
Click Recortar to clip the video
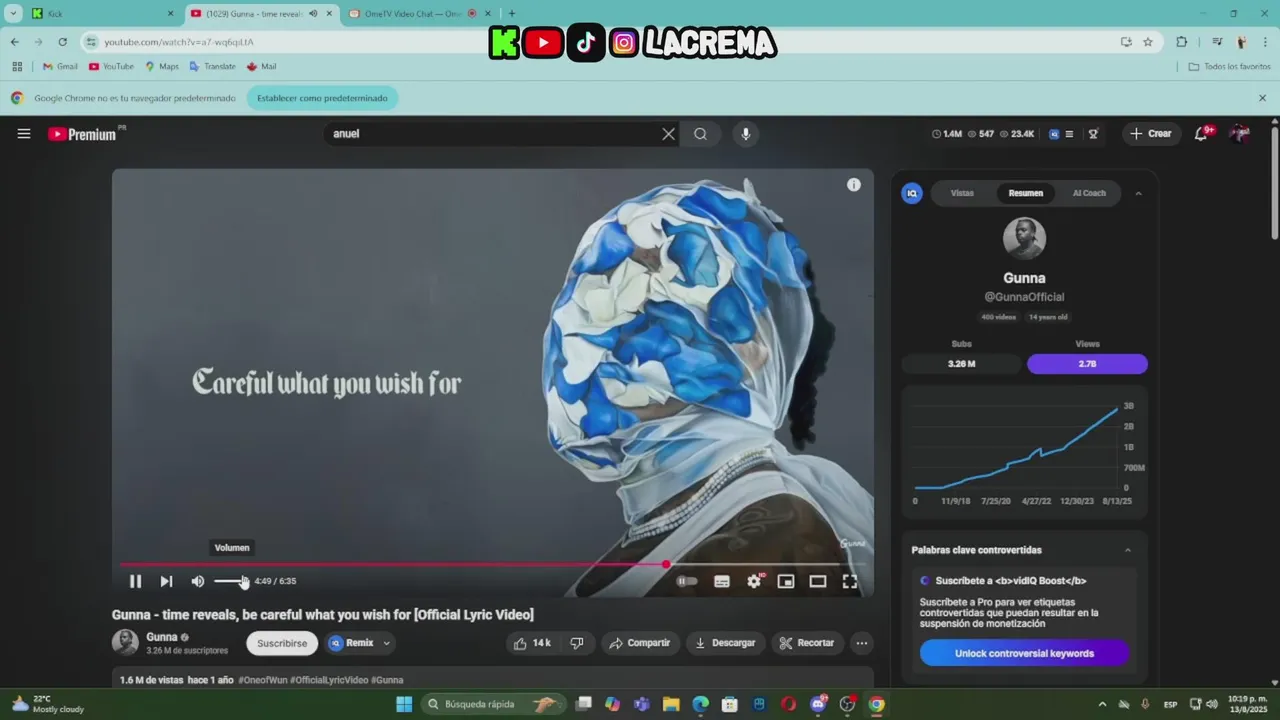coord(806,643)
